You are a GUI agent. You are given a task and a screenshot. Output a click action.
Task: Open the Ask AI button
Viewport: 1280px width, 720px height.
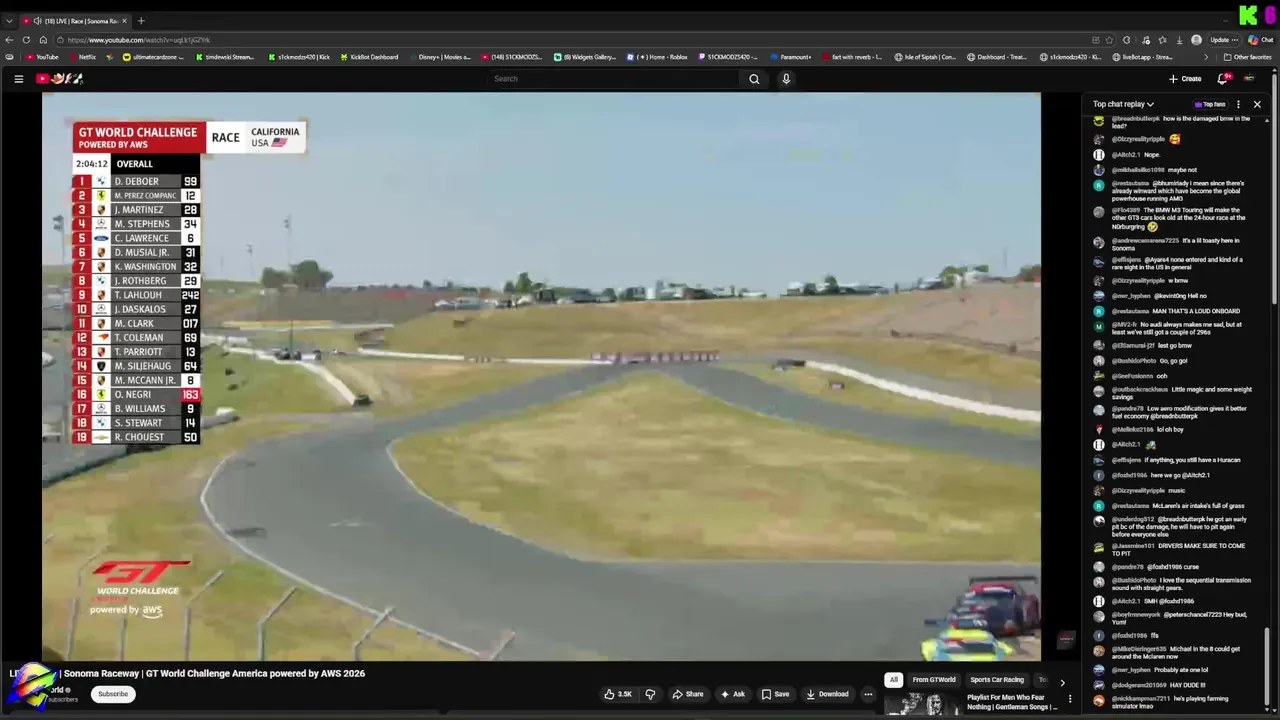click(x=733, y=694)
